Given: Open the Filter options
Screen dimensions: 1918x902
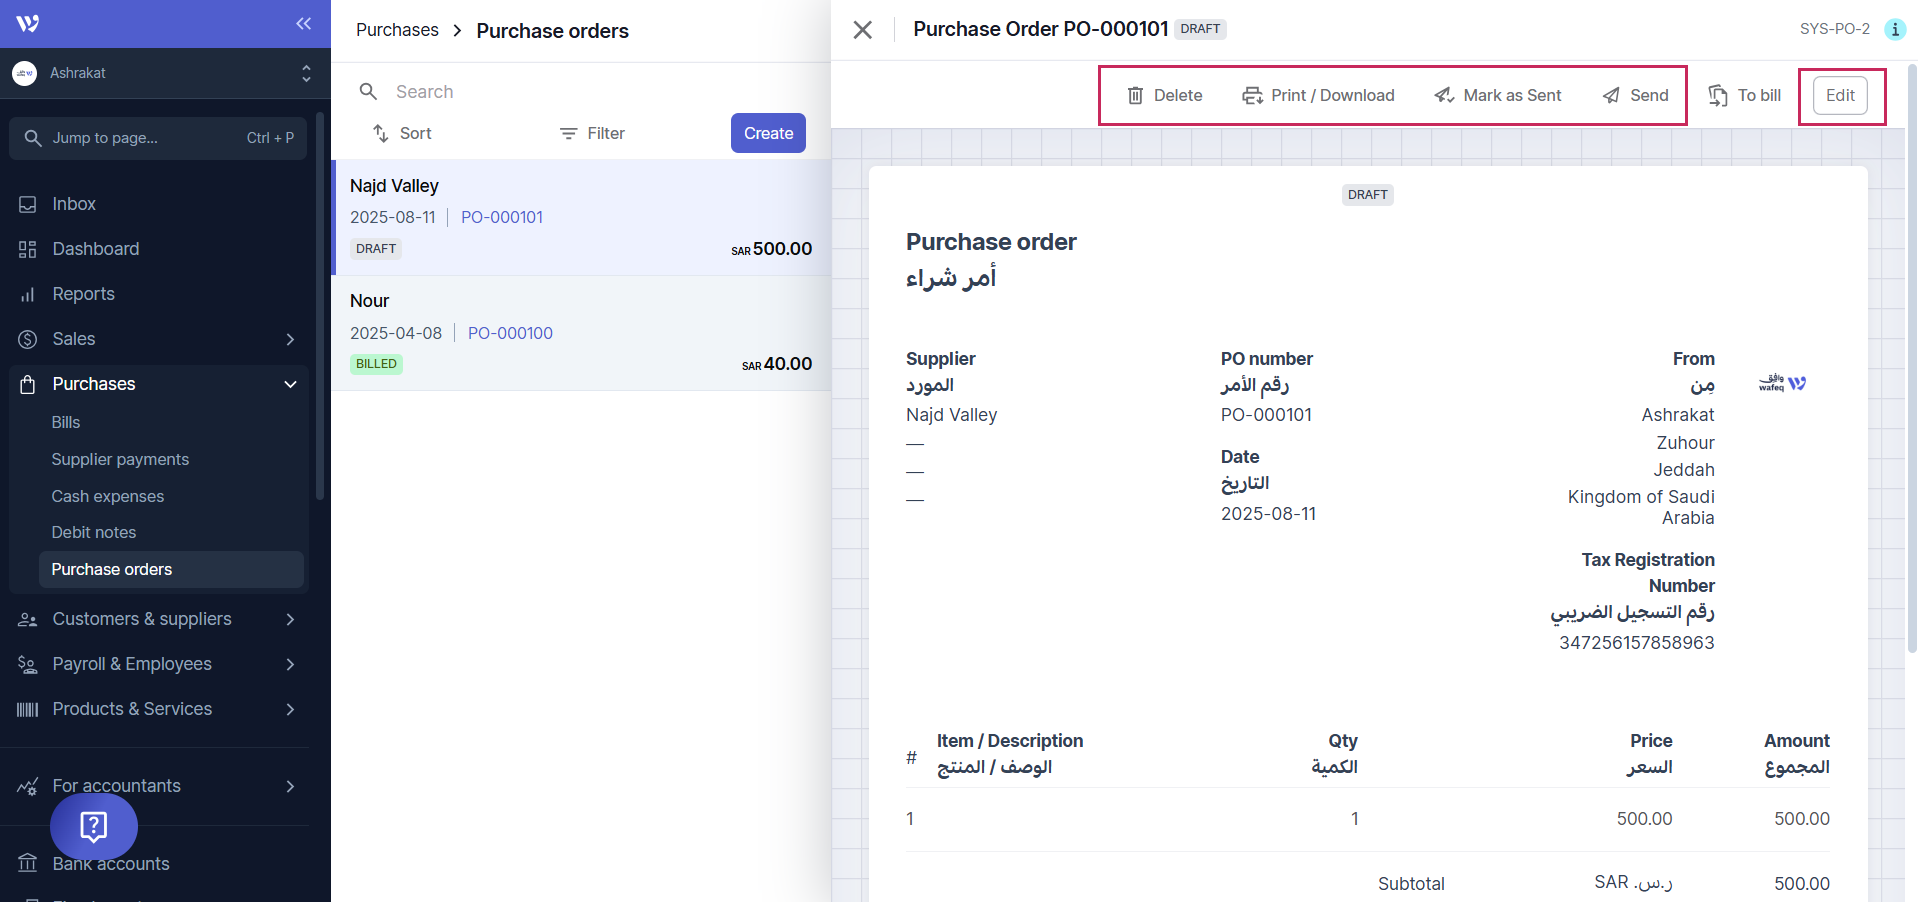Looking at the screenshot, I should click(x=592, y=133).
